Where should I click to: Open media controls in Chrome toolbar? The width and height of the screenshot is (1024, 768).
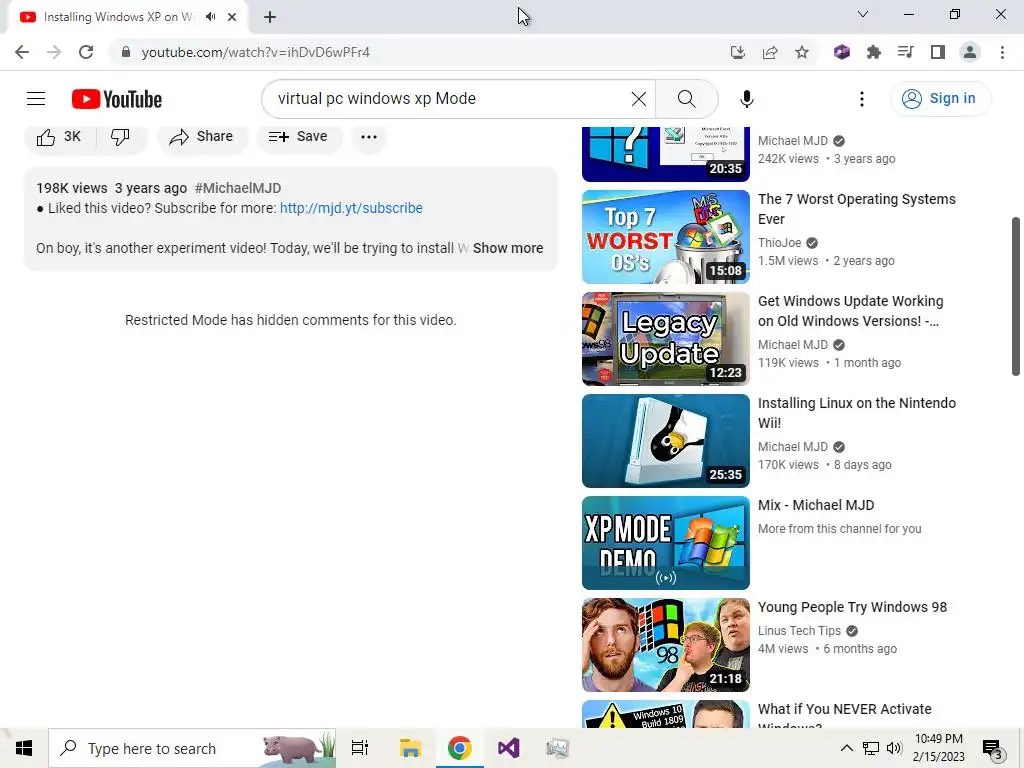click(x=906, y=52)
